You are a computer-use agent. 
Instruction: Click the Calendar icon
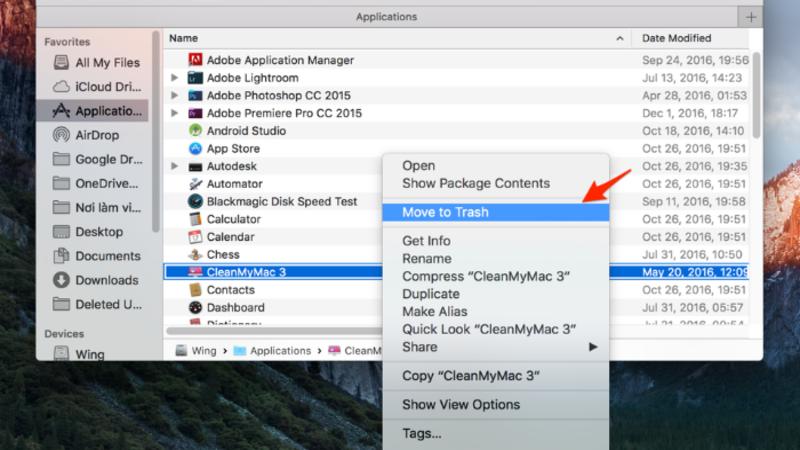(195, 237)
